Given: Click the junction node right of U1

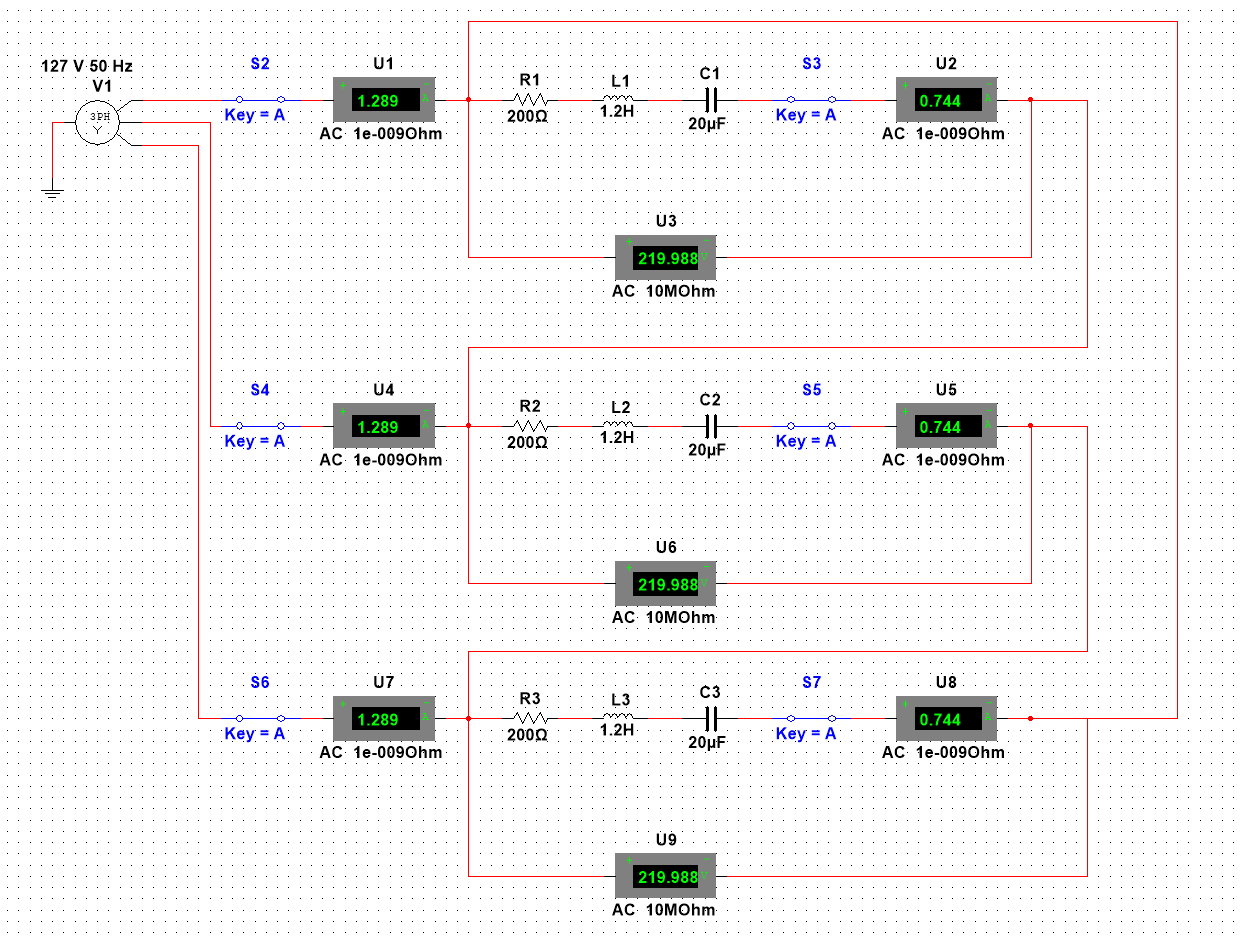Looking at the screenshot, I should [x=469, y=100].
